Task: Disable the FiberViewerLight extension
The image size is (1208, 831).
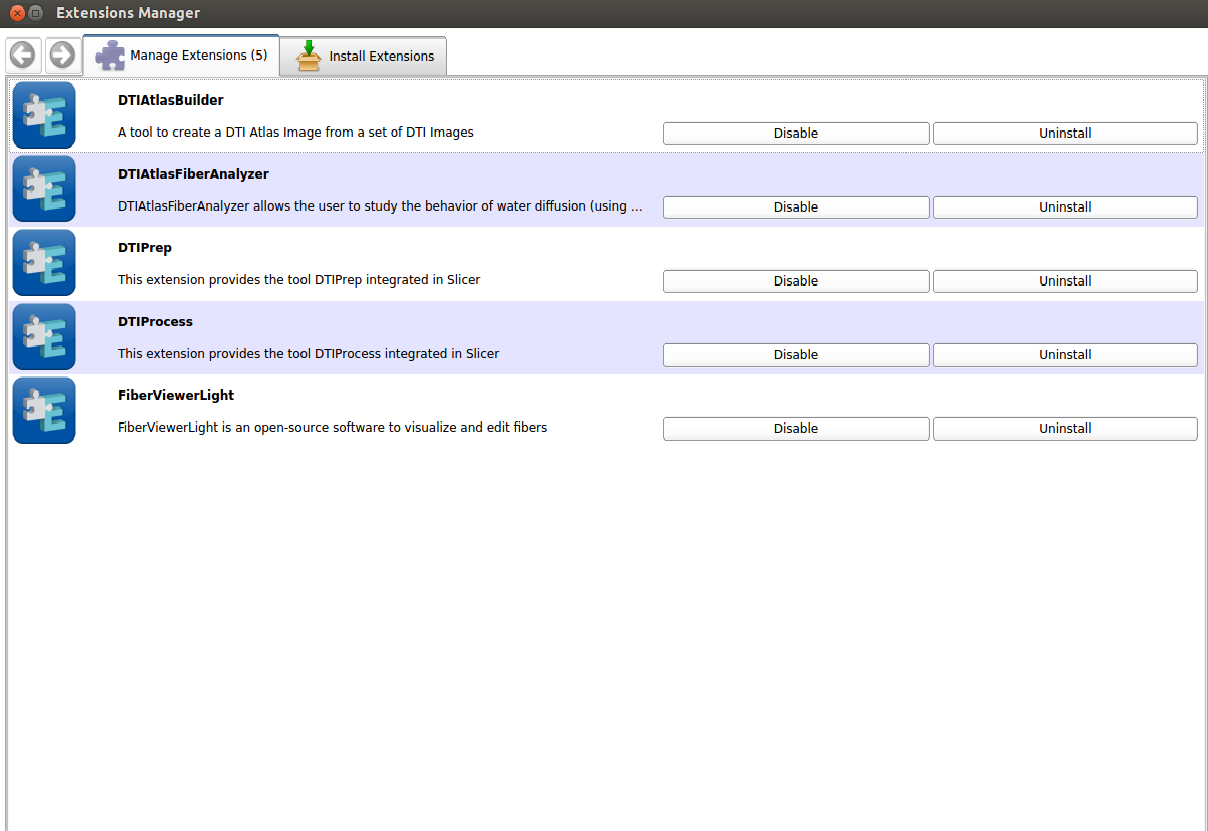Action: coord(795,428)
